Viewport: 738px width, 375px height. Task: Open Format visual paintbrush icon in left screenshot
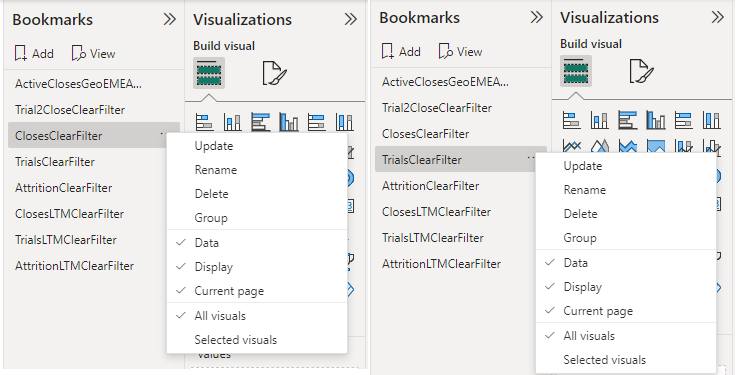click(274, 73)
